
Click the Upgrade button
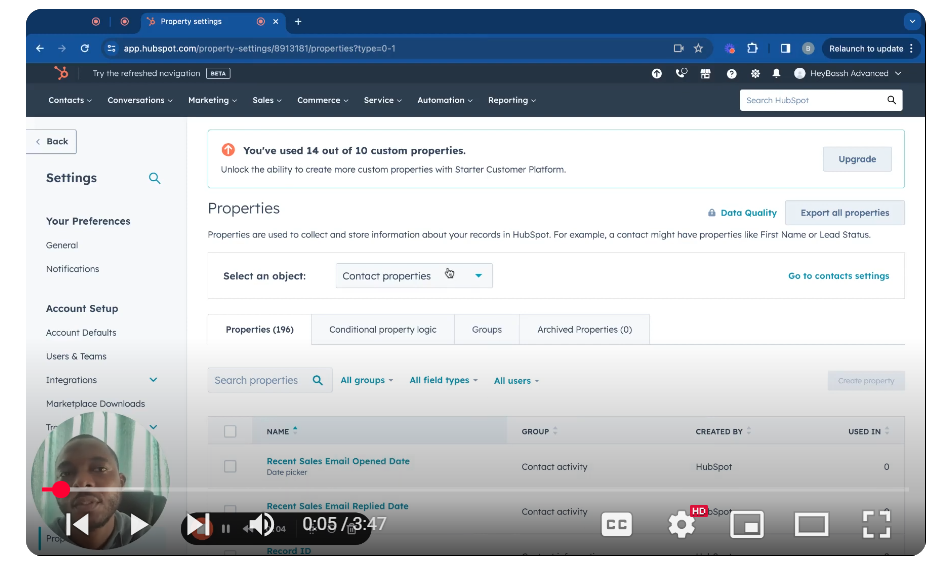click(857, 159)
